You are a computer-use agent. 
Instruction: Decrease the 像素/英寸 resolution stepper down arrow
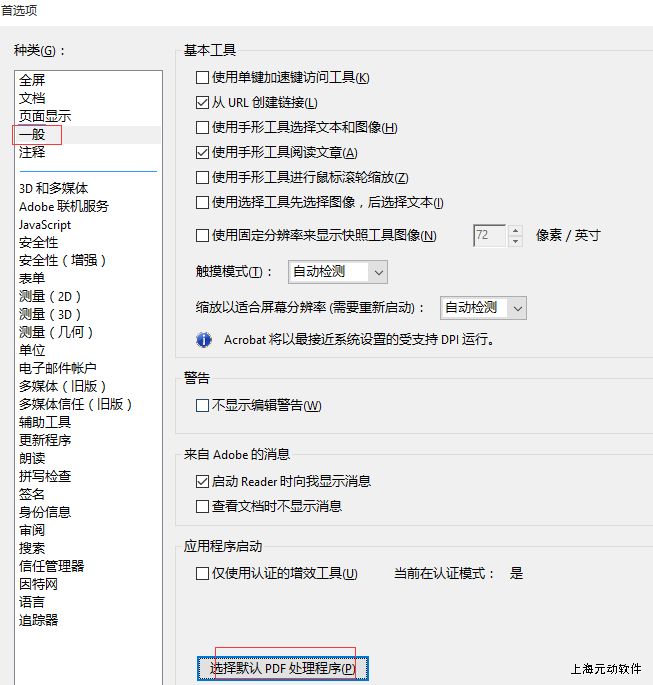pyautogui.click(x=515, y=241)
